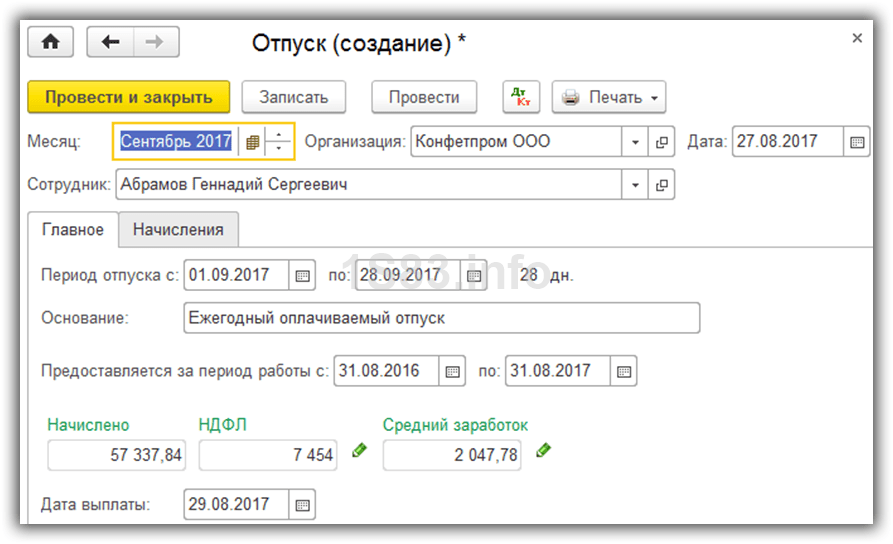Viewport: 893px width, 544px height.
Task: Expand the Сотрудник dropdown list
Action: pos(635,185)
